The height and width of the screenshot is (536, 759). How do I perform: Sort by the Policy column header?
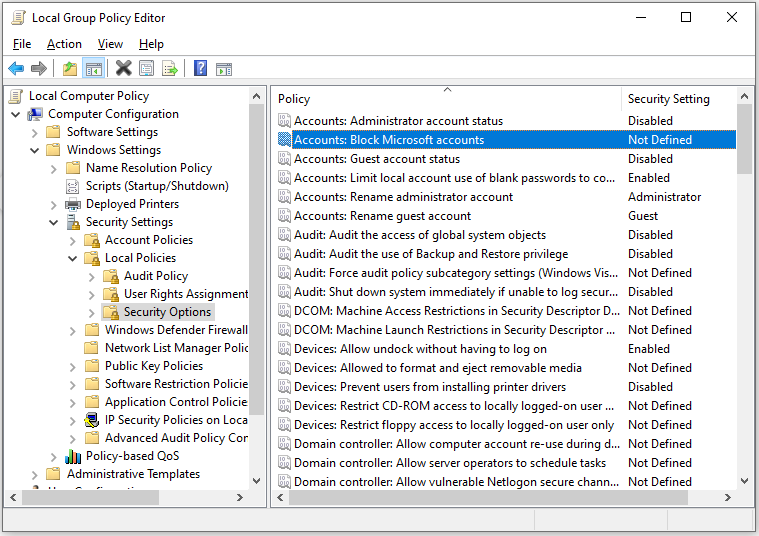coord(447,99)
